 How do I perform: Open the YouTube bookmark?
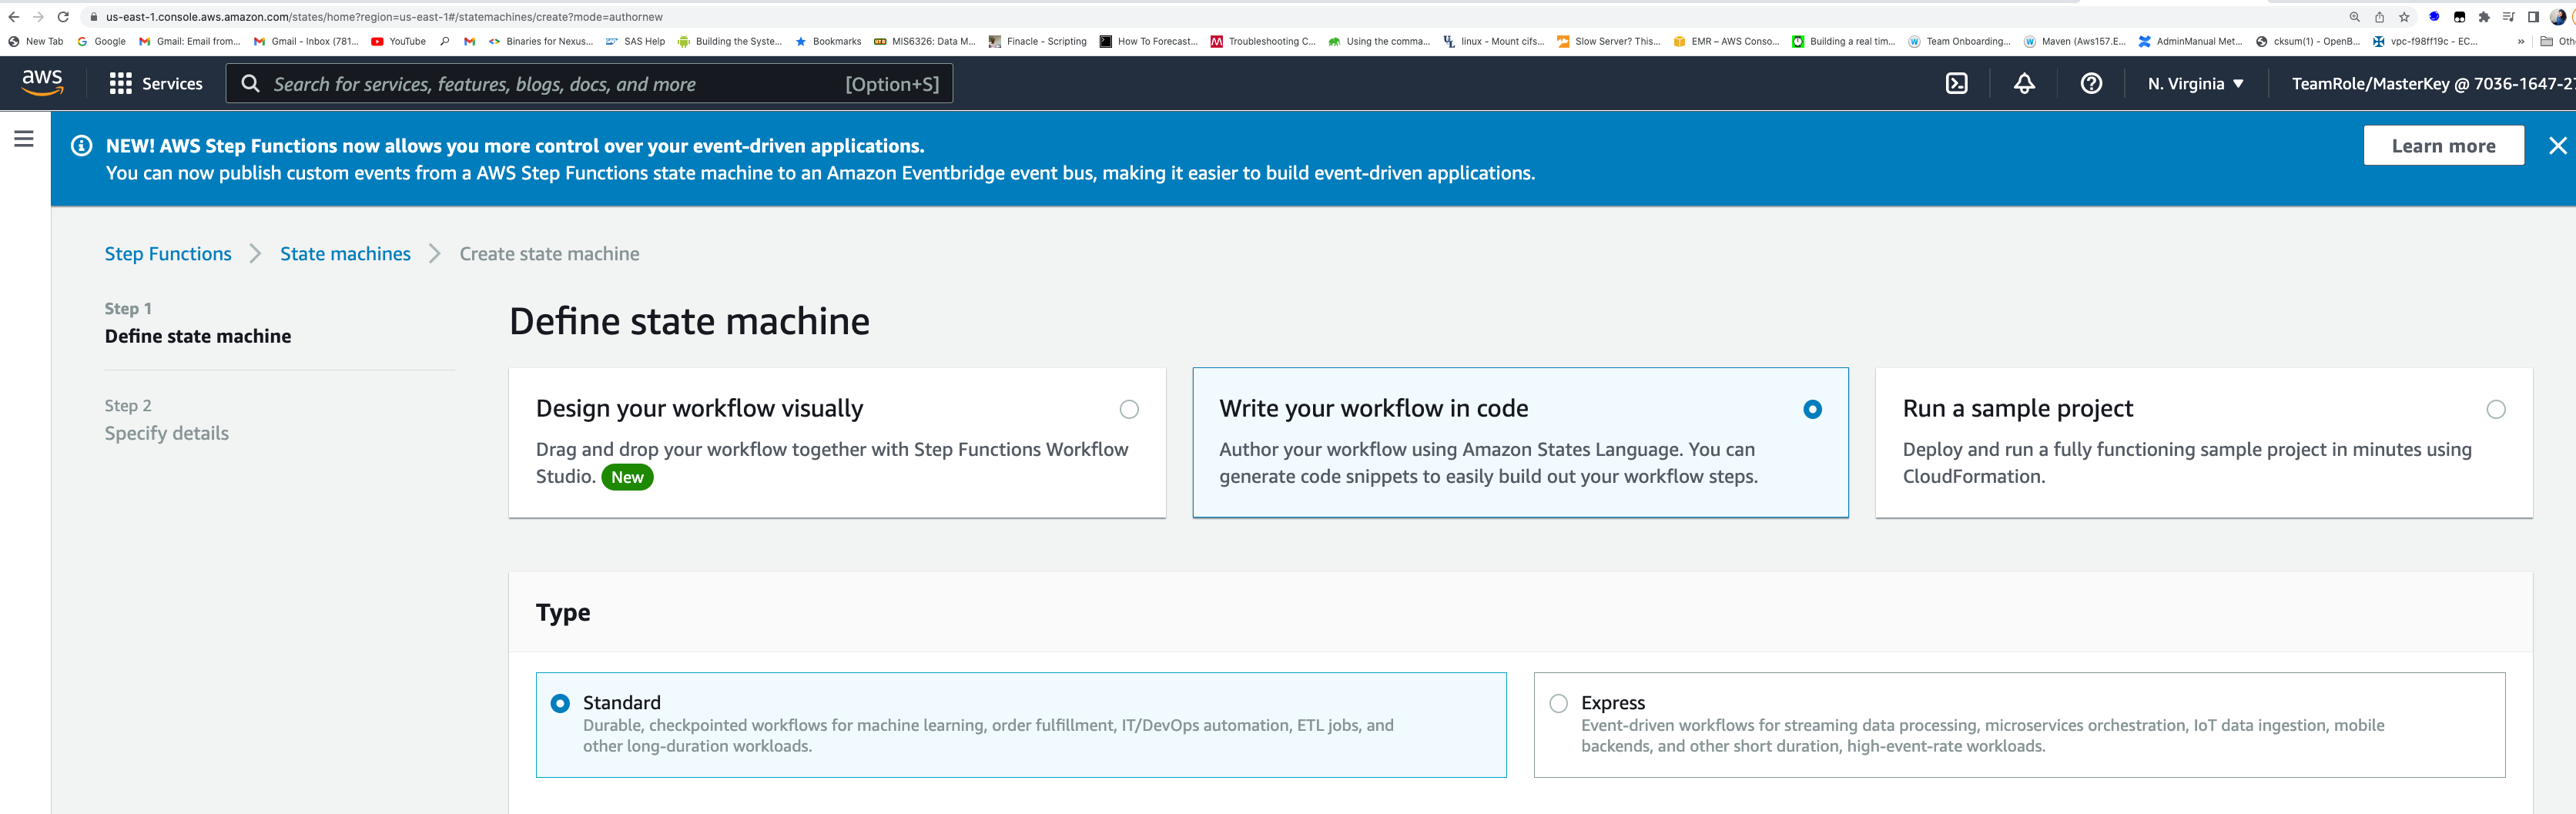(x=398, y=42)
